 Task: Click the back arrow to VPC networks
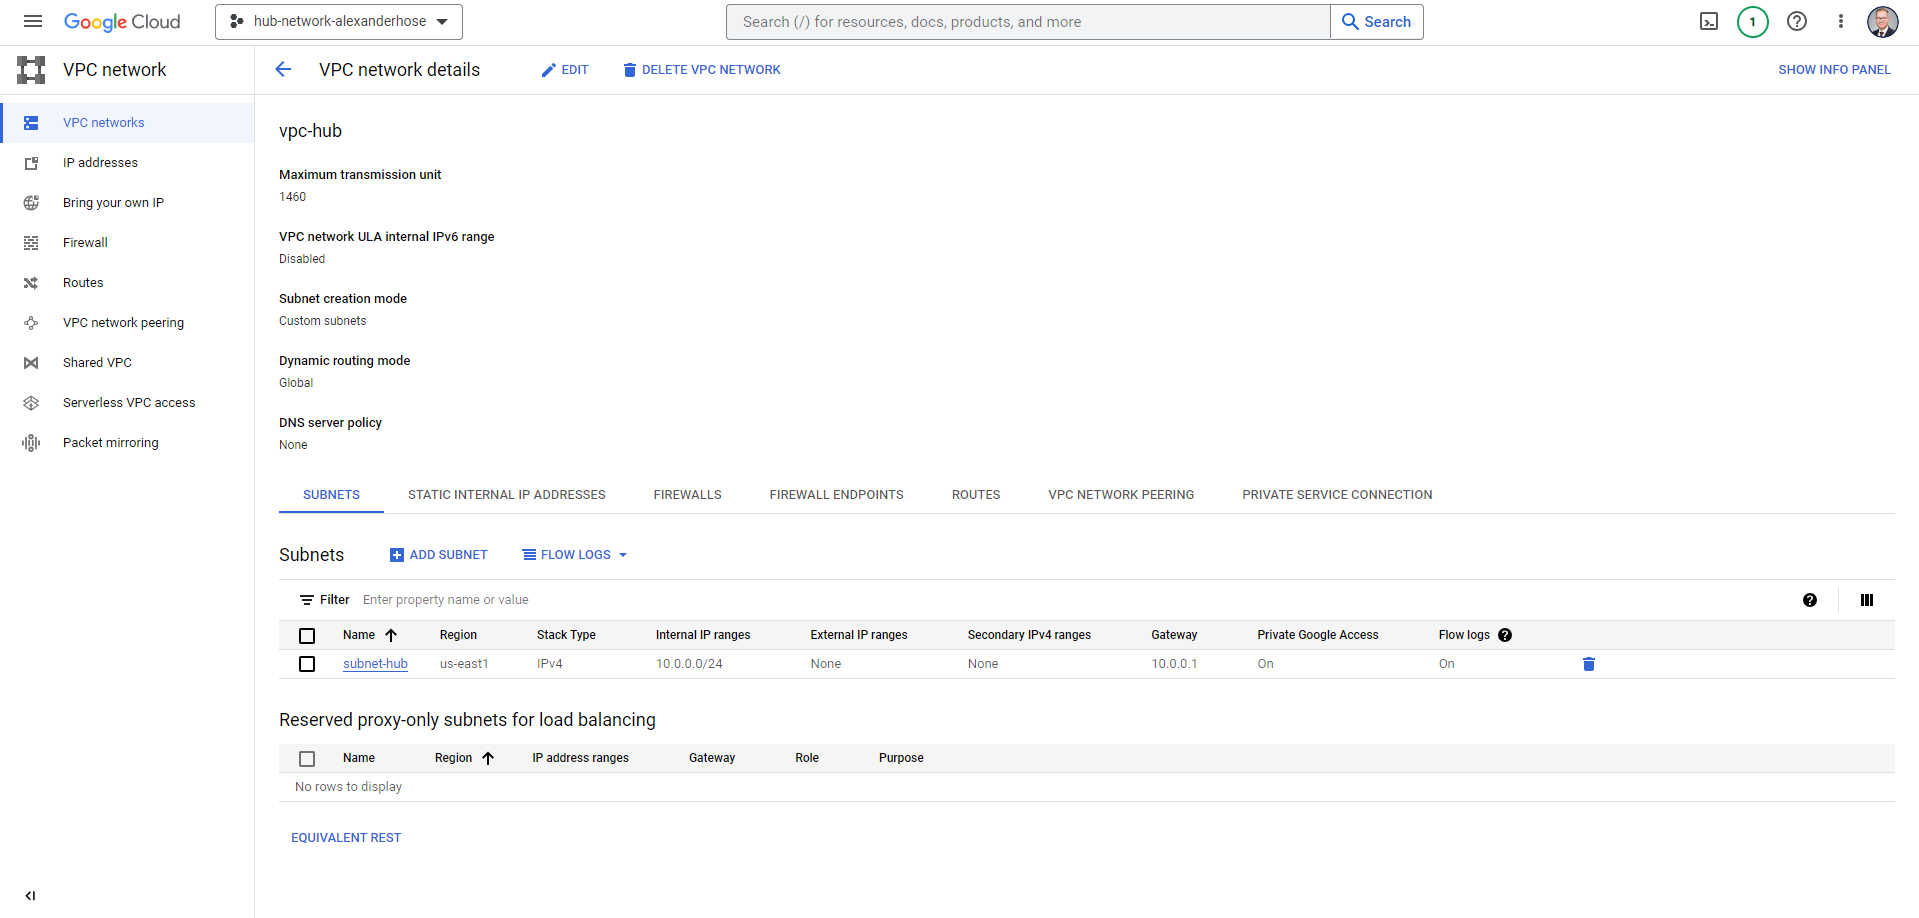pyautogui.click(x=283, y=69)
